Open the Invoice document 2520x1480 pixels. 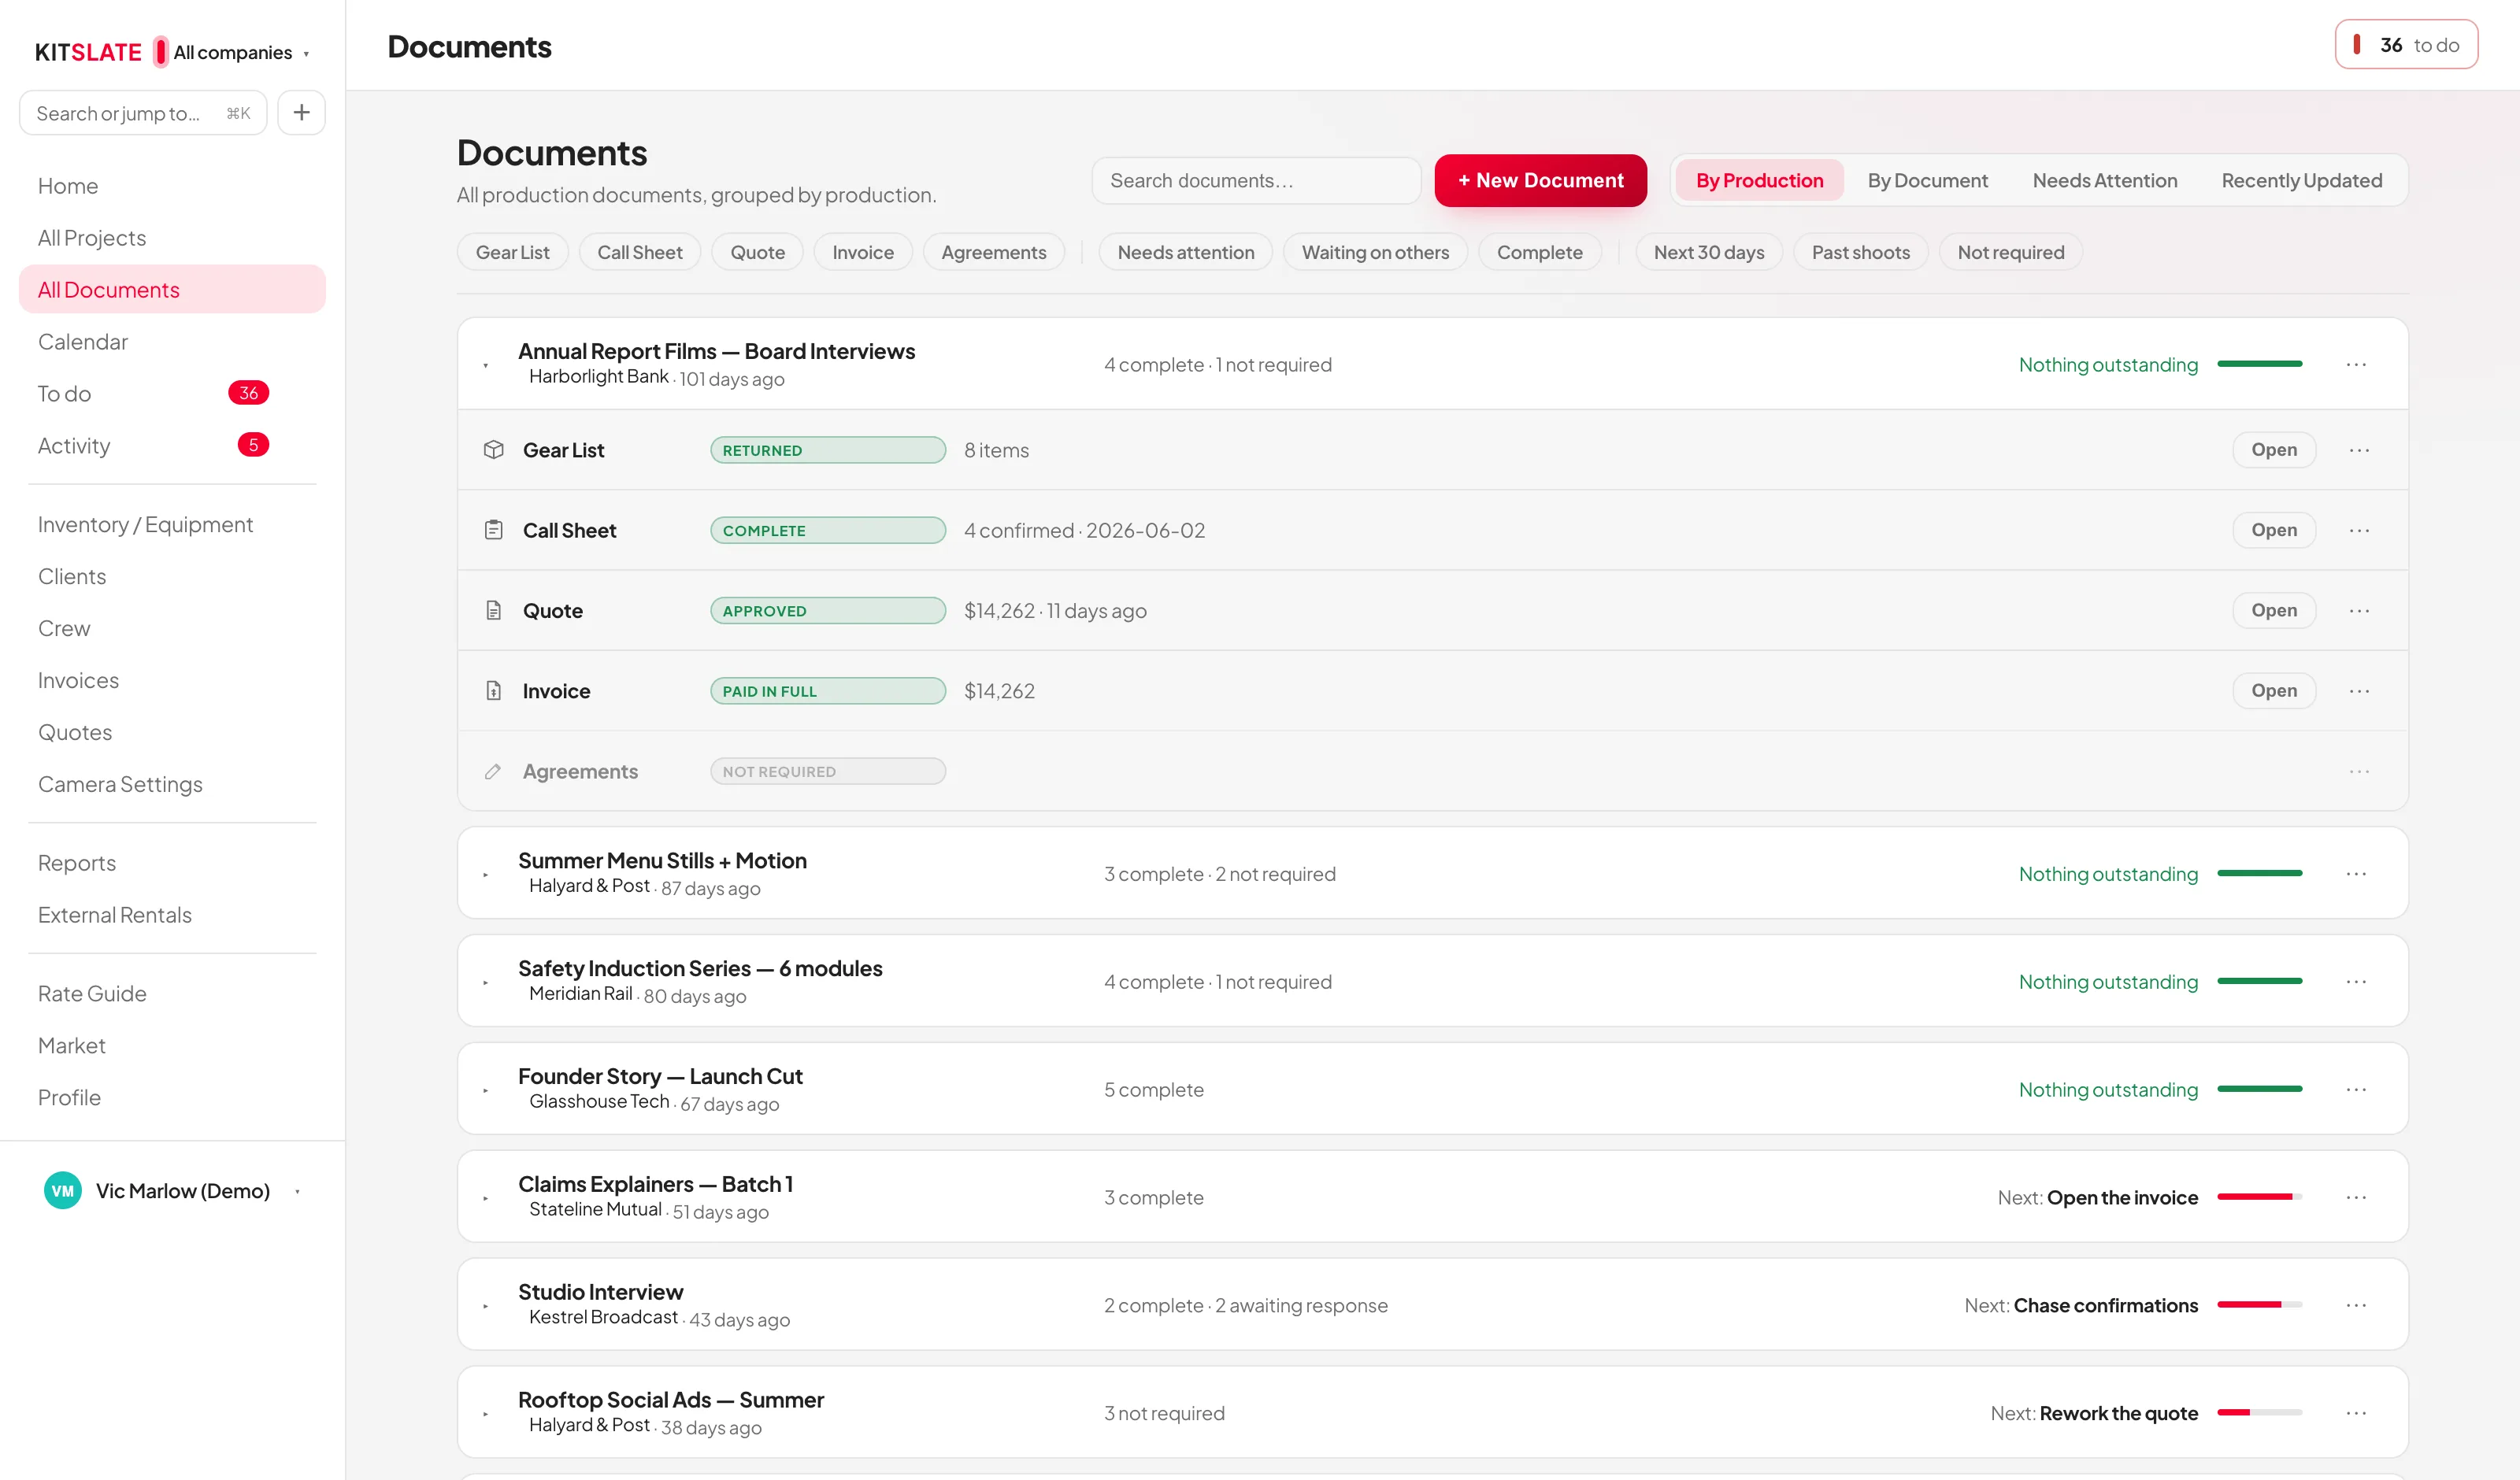pyautogui.click(x=2273, y=691)
